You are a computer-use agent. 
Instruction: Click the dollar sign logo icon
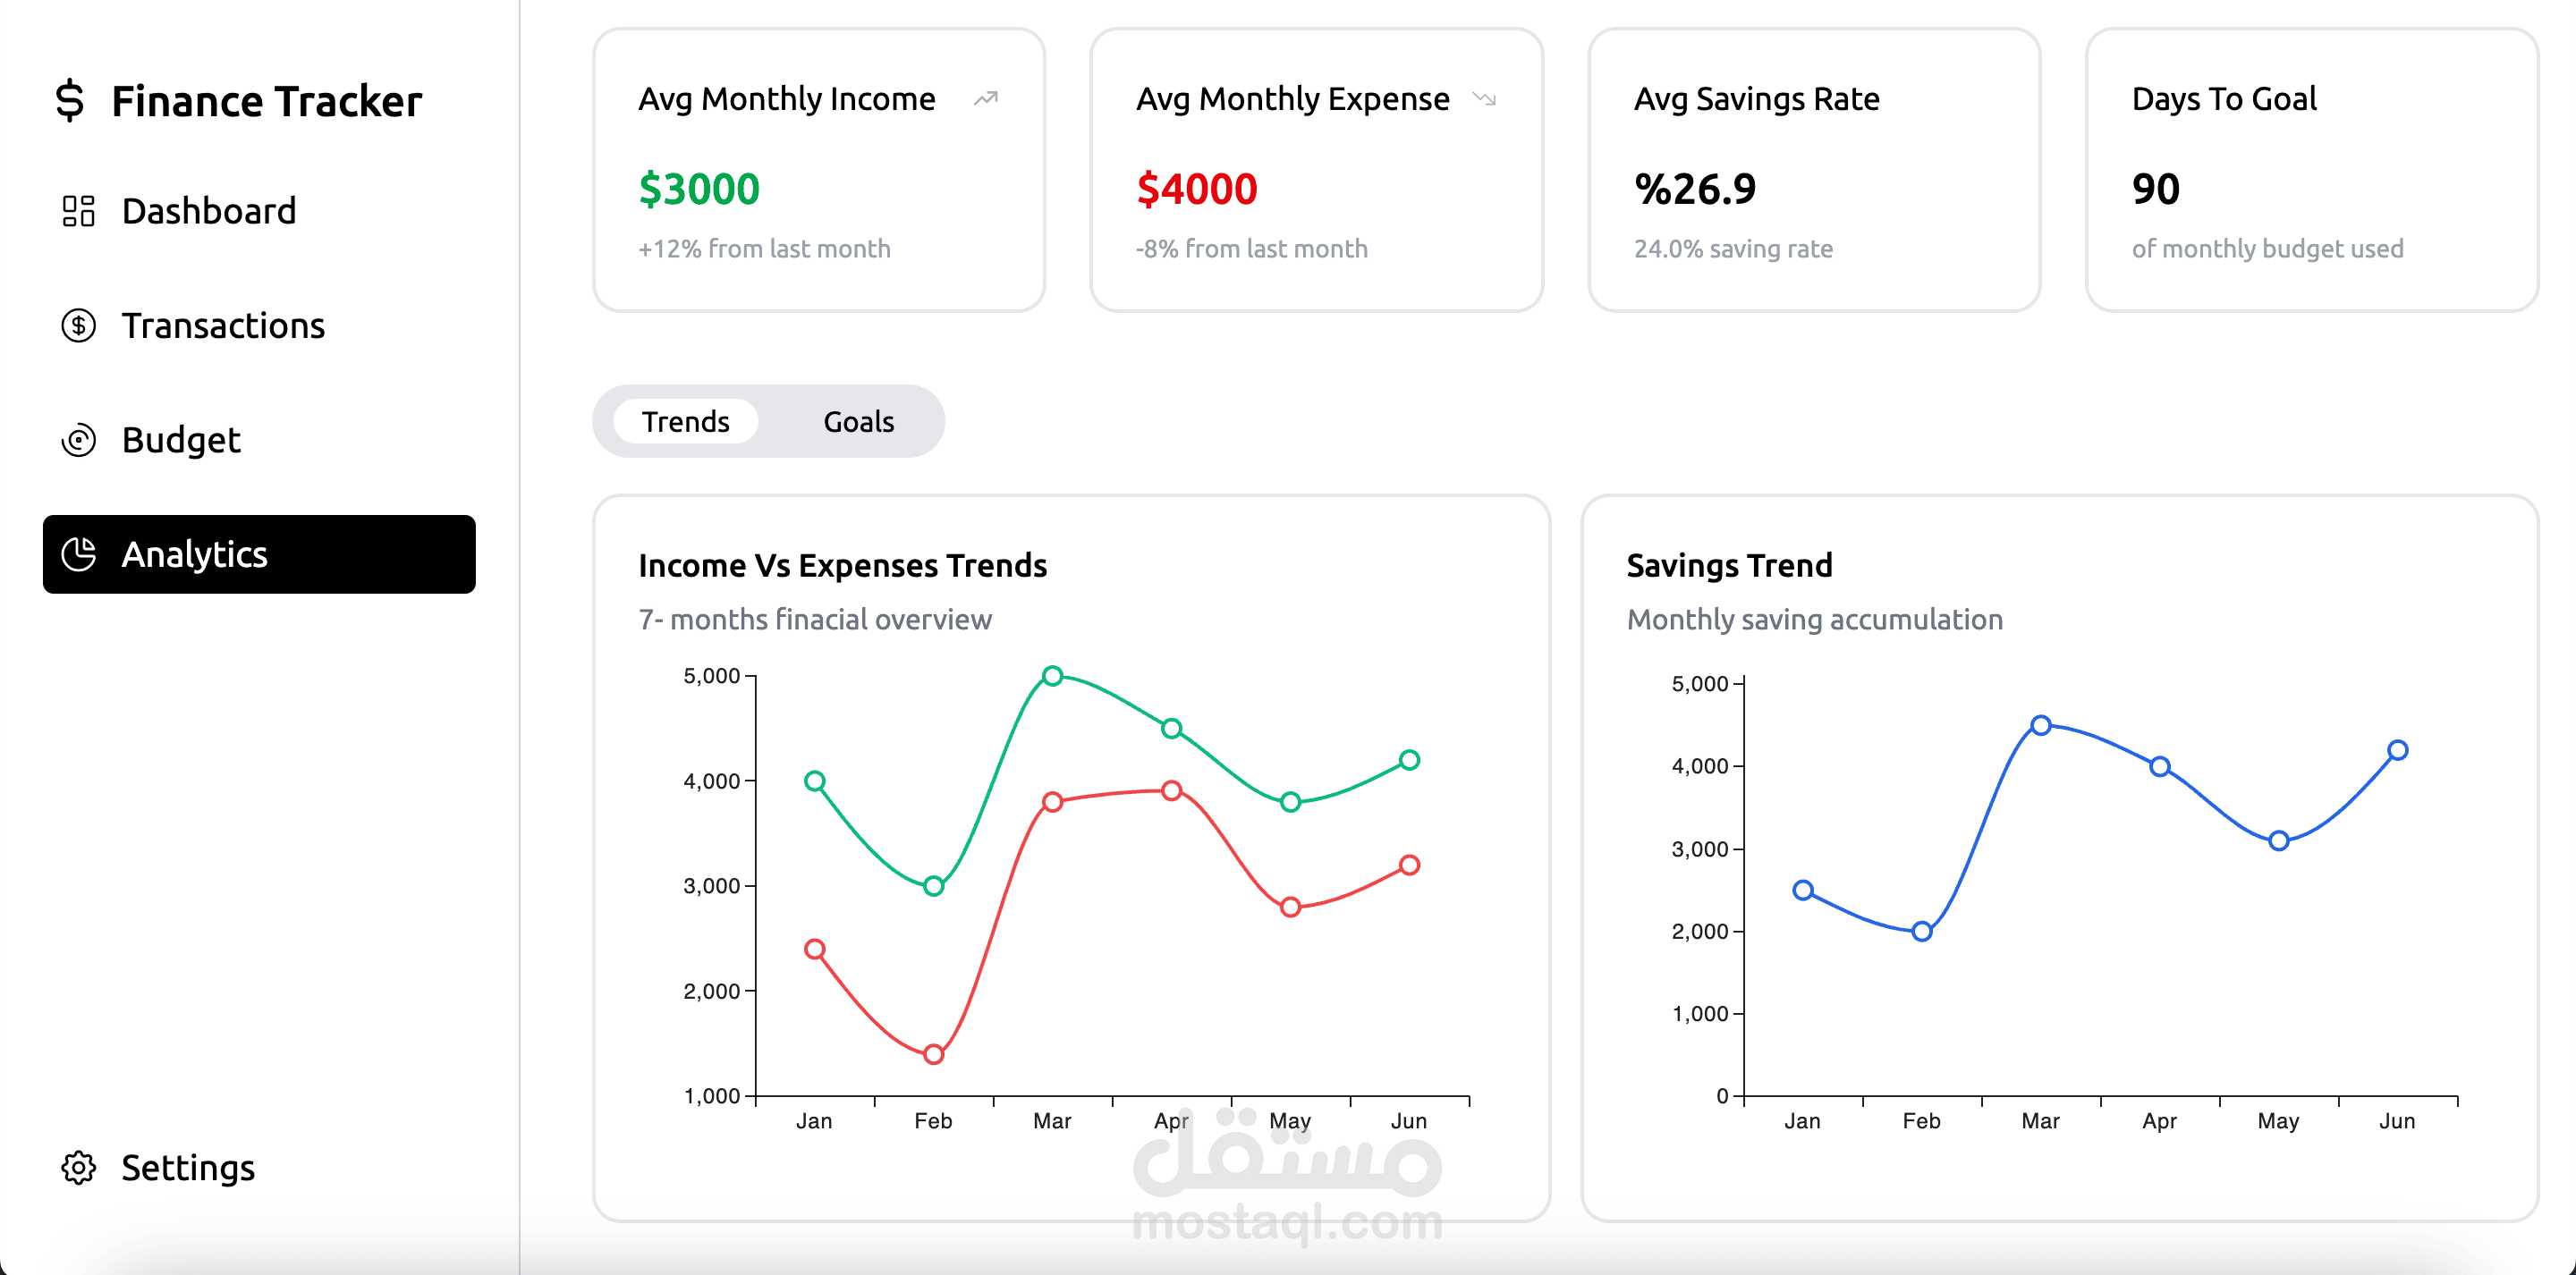[70, 101]
